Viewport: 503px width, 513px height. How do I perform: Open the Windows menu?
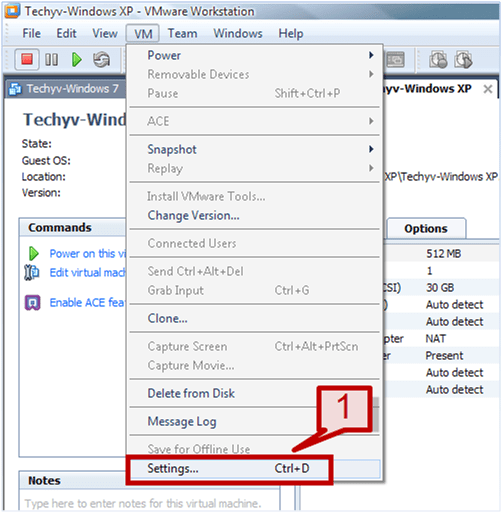tap(238, 34)
